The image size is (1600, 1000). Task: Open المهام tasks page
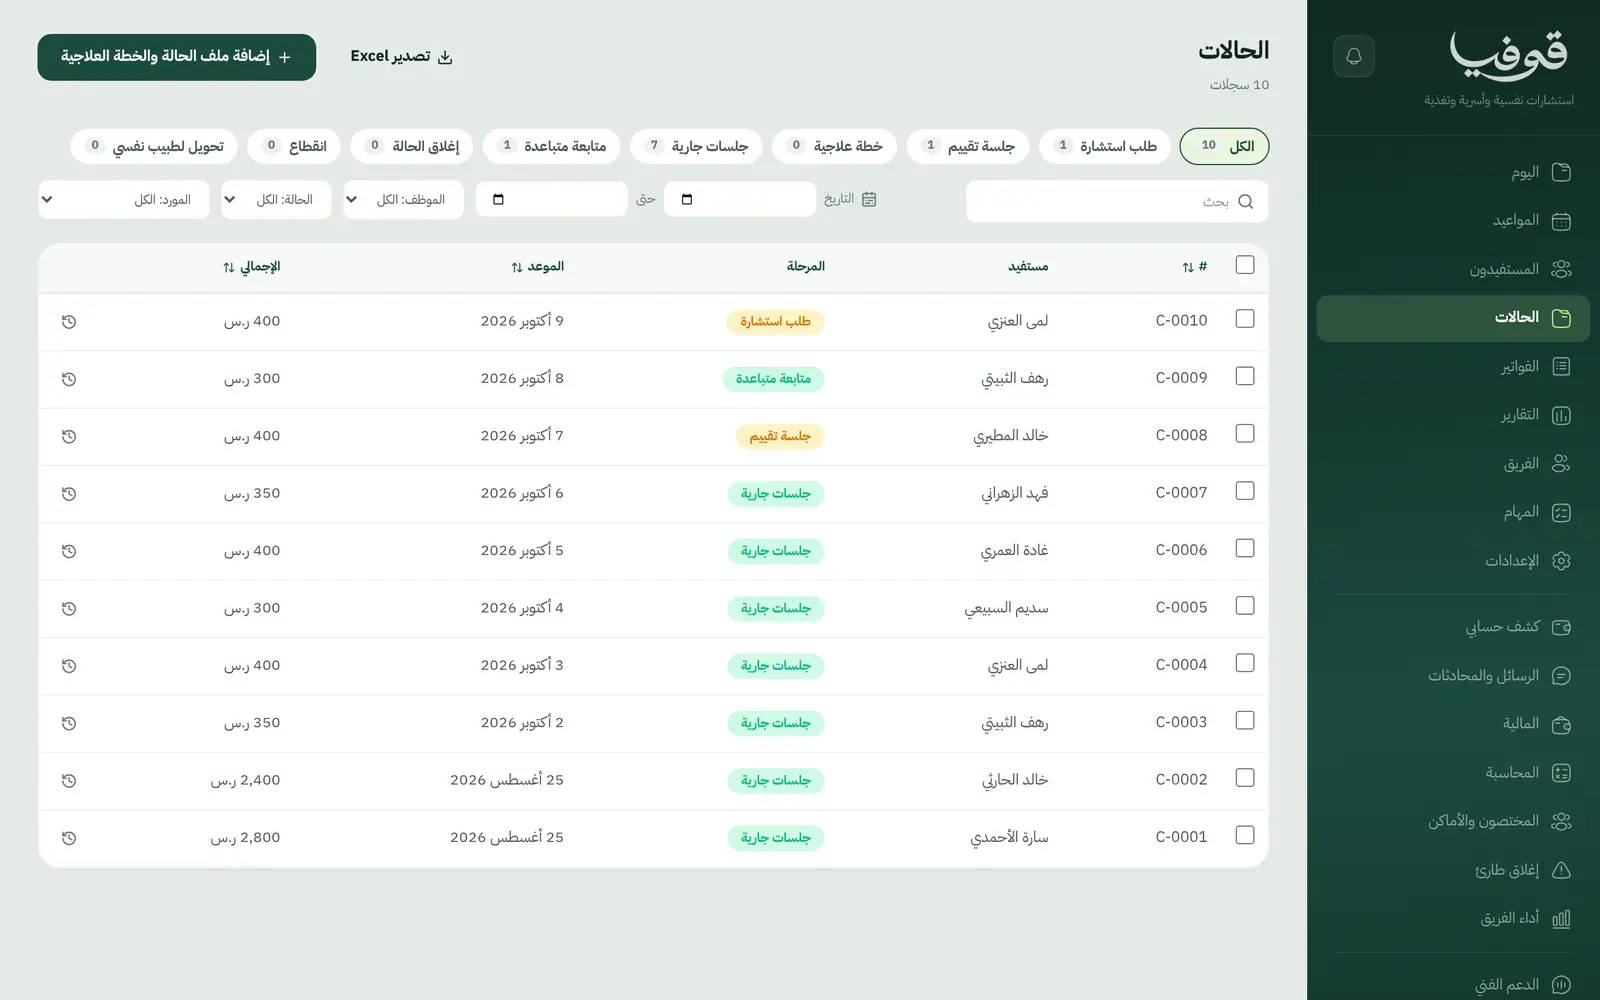click(x=1453, y=513)
